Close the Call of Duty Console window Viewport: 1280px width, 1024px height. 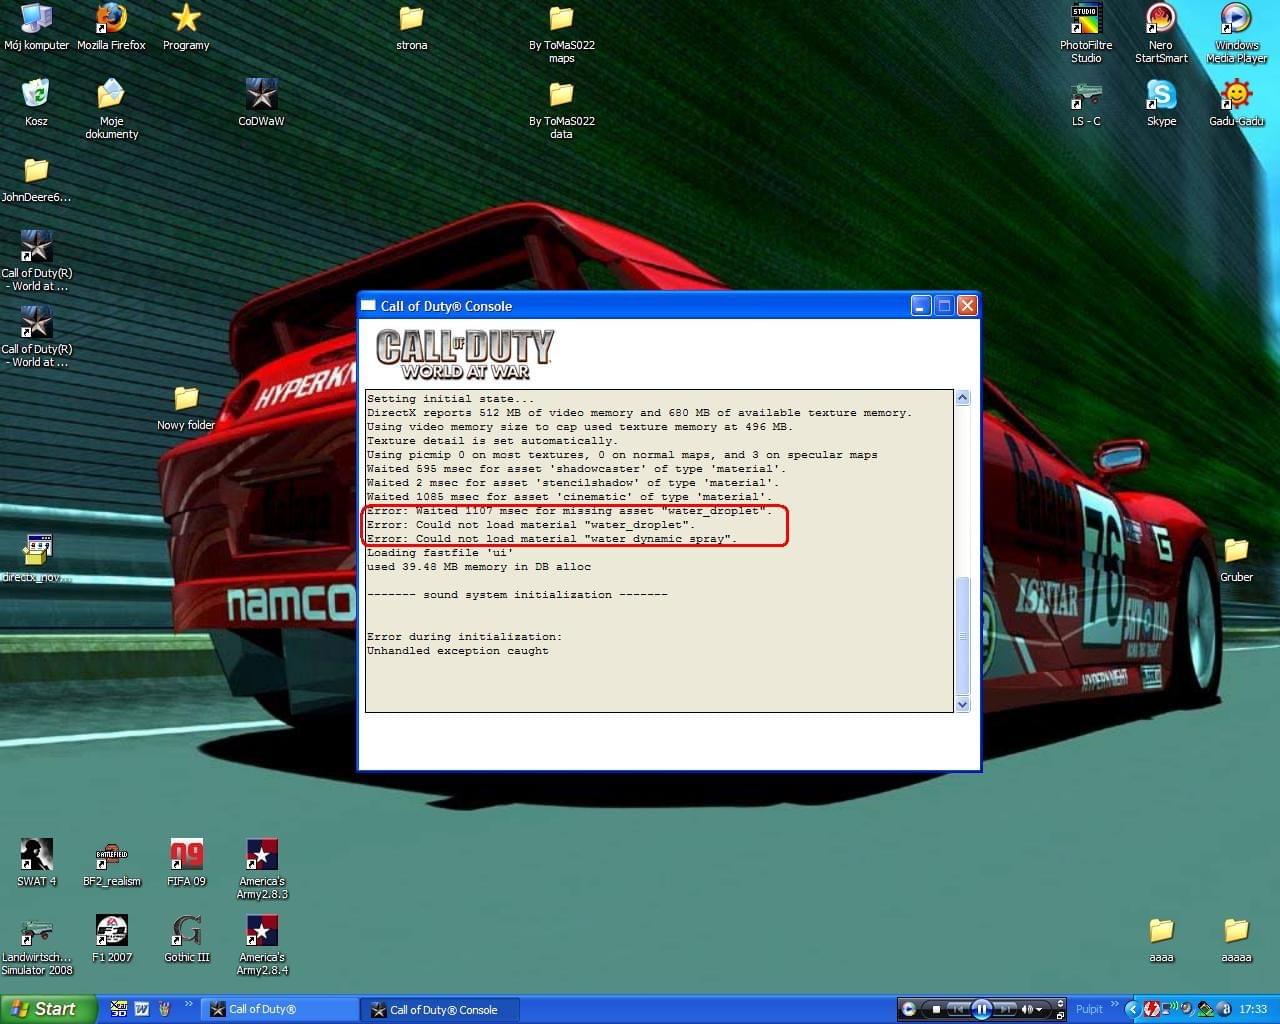click(967, 306)
